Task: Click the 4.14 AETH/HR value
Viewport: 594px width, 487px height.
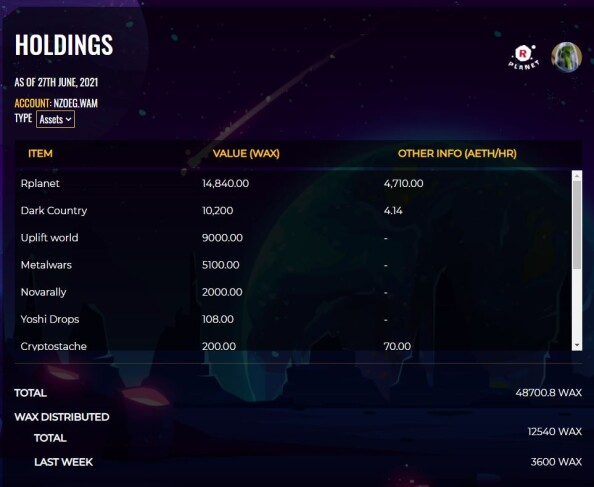Action: 393,211
